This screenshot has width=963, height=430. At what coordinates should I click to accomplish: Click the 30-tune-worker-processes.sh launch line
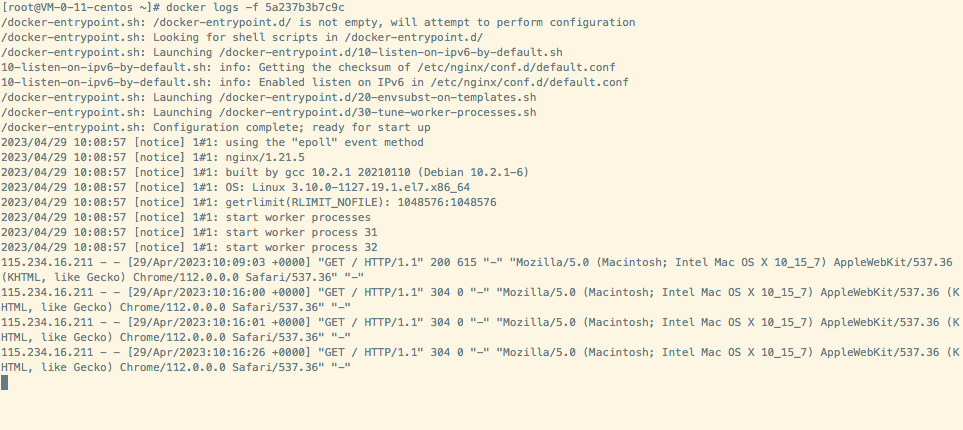[269, 112]
